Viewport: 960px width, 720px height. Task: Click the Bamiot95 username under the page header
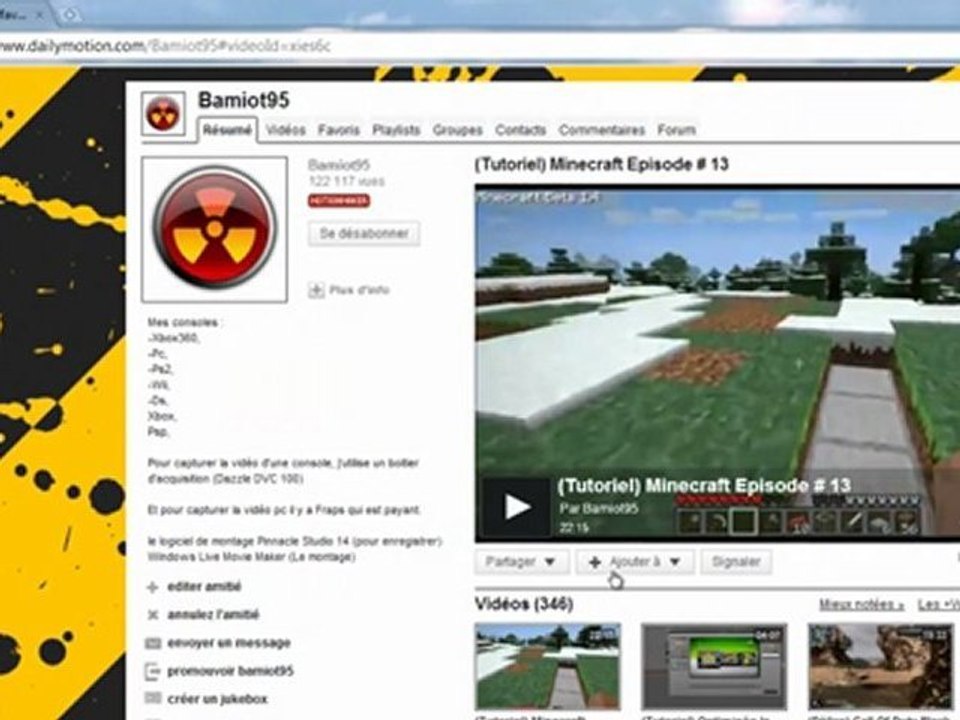(339, 165)
